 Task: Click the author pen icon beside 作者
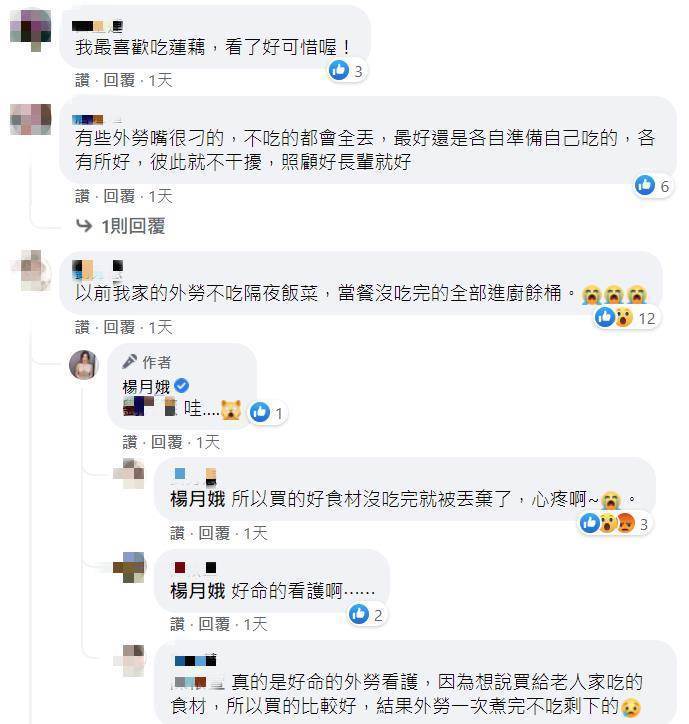pyautogui.click(x=129, y=362)
